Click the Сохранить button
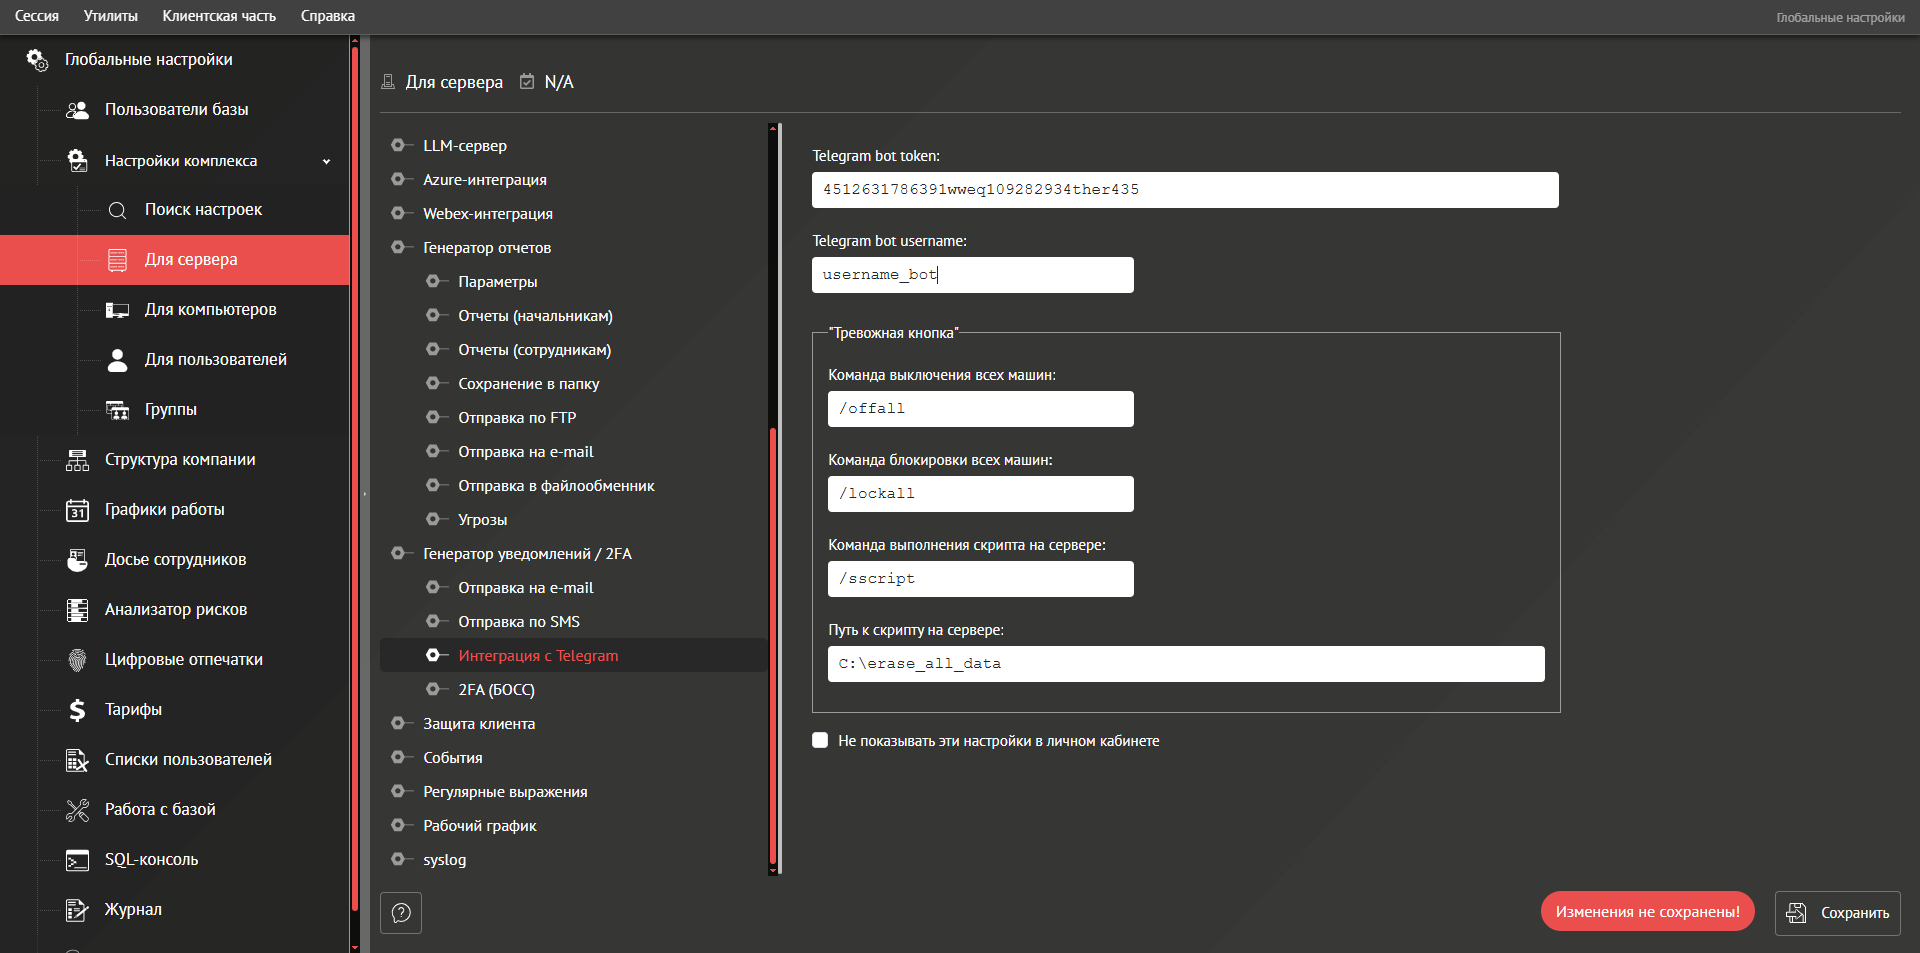Image resolution: width=1920 pixels, height=953 pixels. click(1837, 913)
